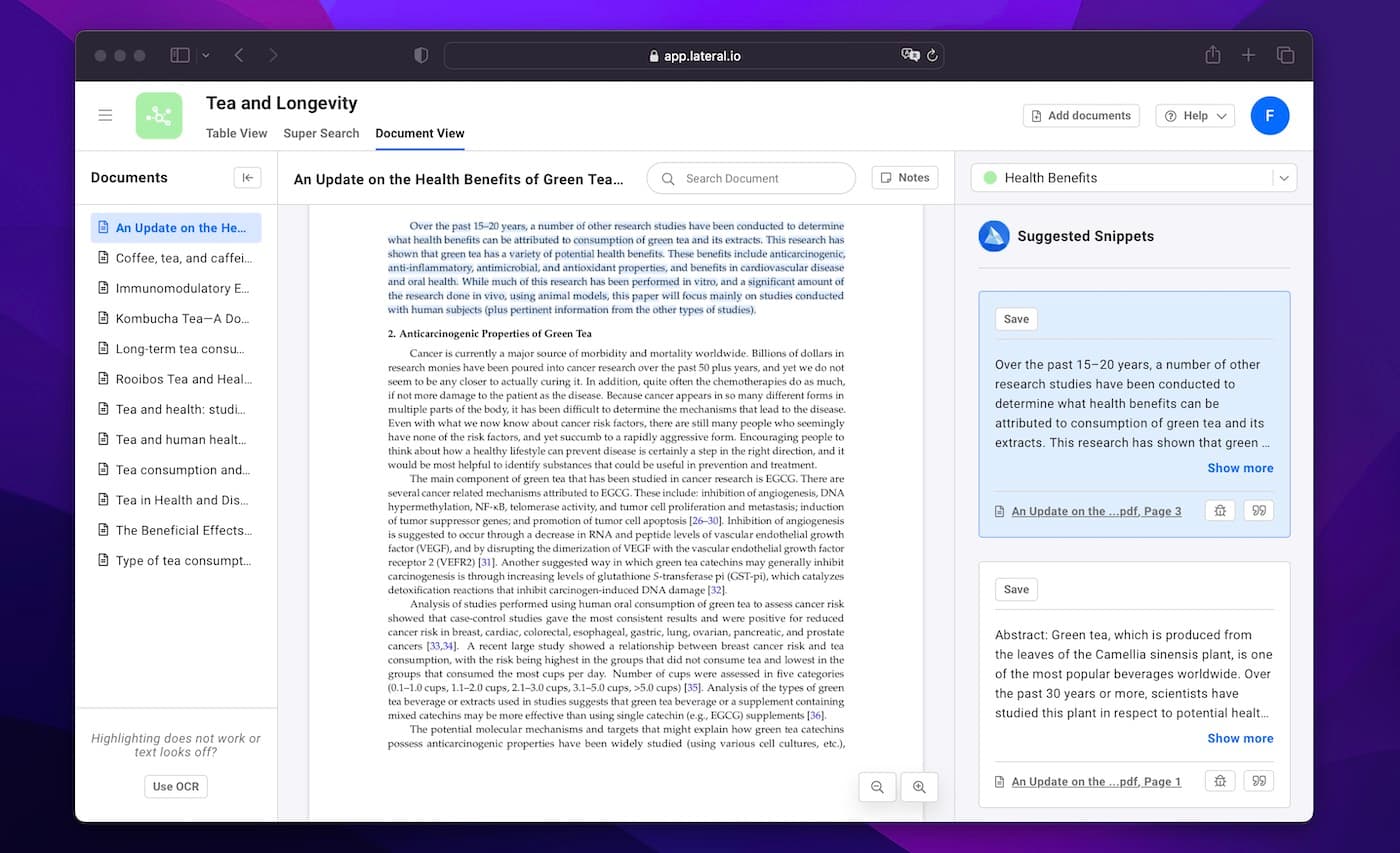Open the Help dropdown

tap(1195, 116)
